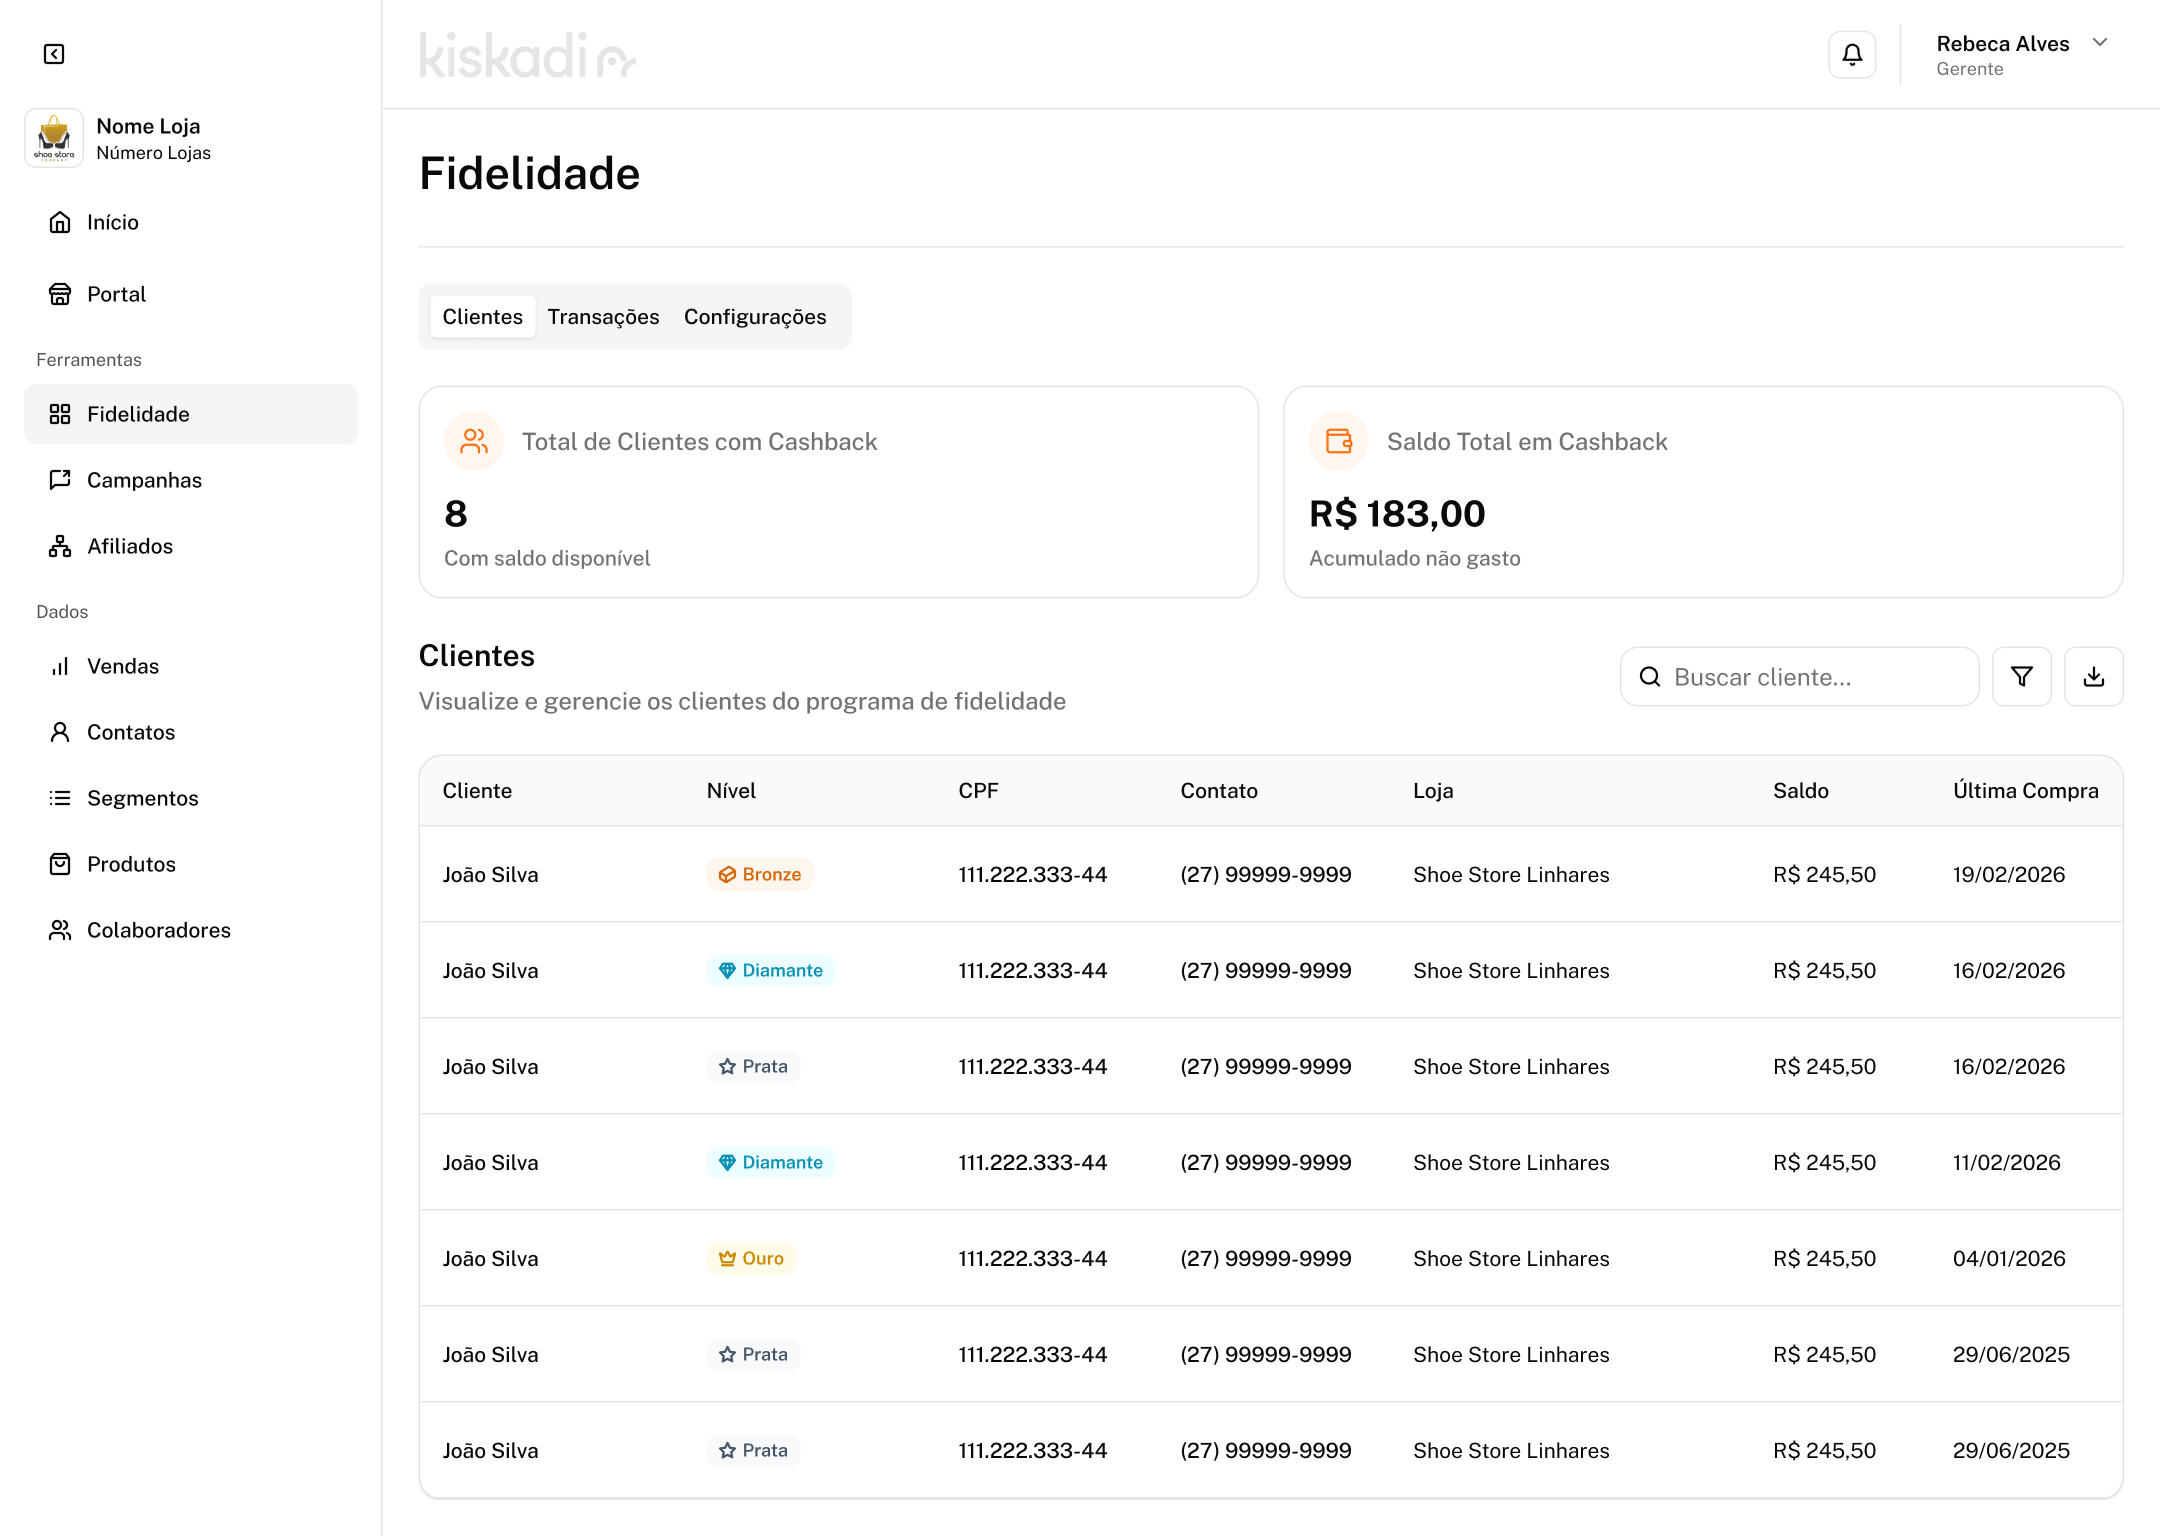Click the Vendas bar chart icon
The image size is (2160, 1536).
click(x=60, y=666)
